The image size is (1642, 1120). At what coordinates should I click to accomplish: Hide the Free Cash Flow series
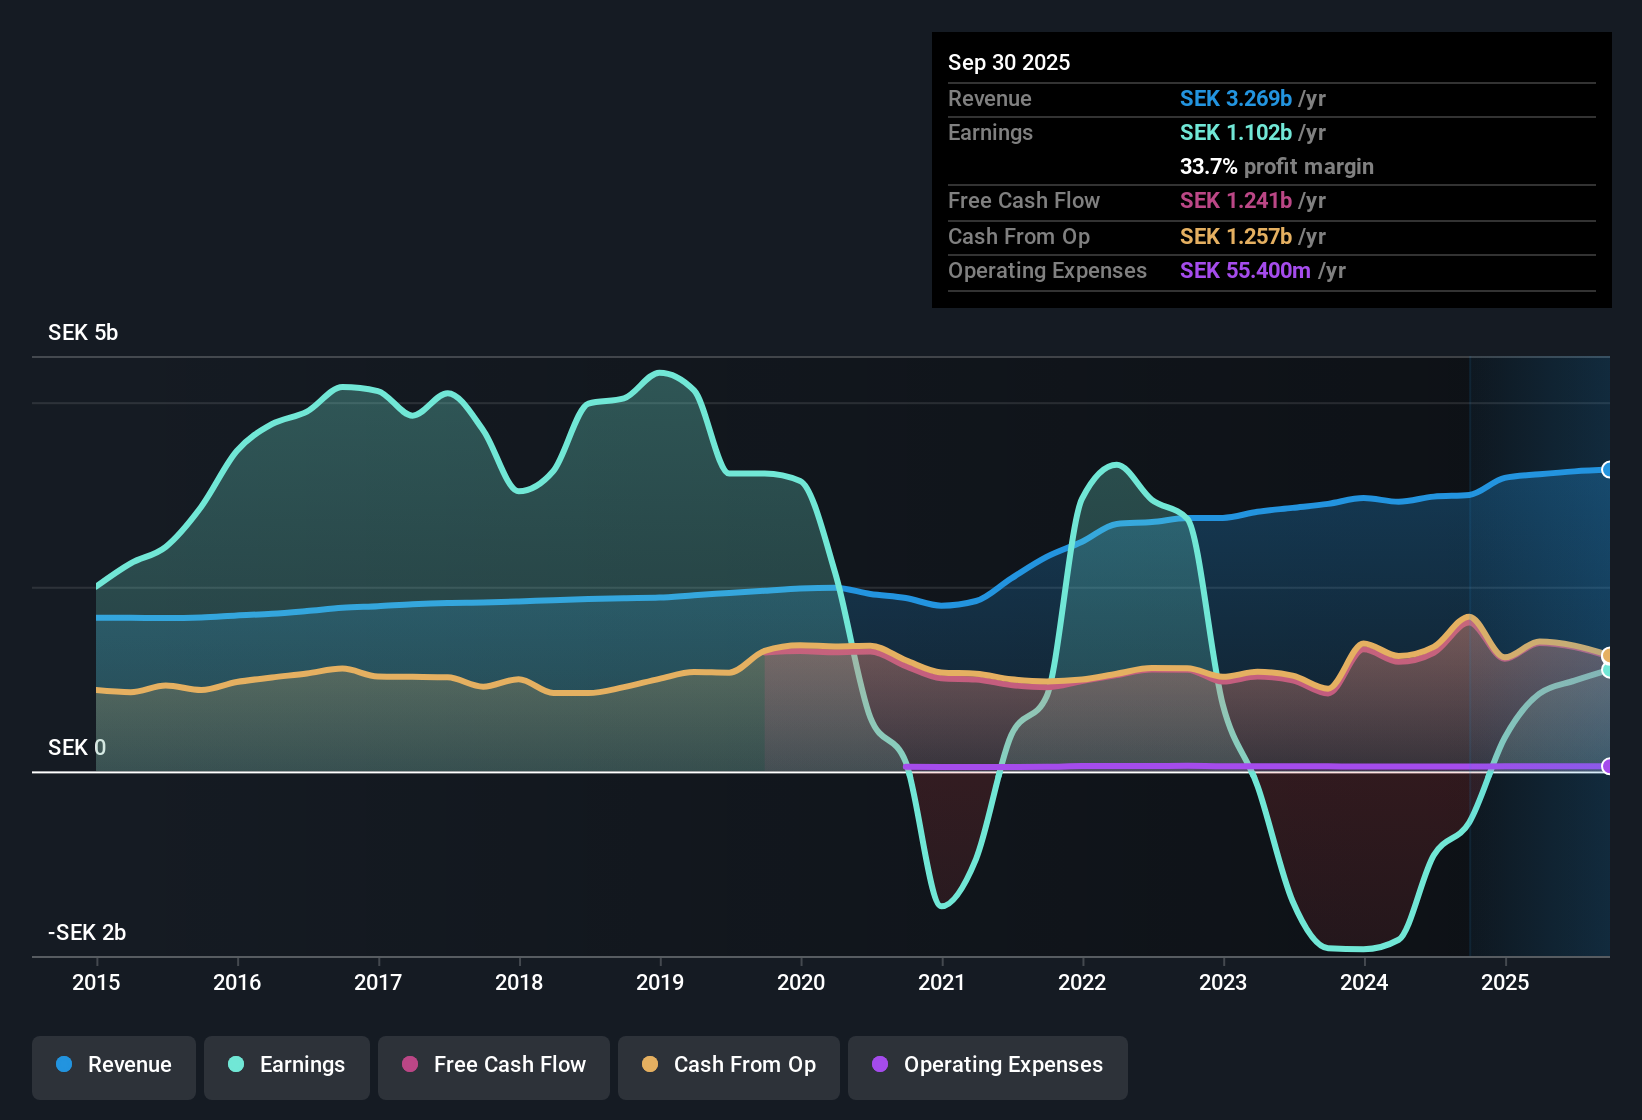pyautogui.click(x=493, y=1065)
